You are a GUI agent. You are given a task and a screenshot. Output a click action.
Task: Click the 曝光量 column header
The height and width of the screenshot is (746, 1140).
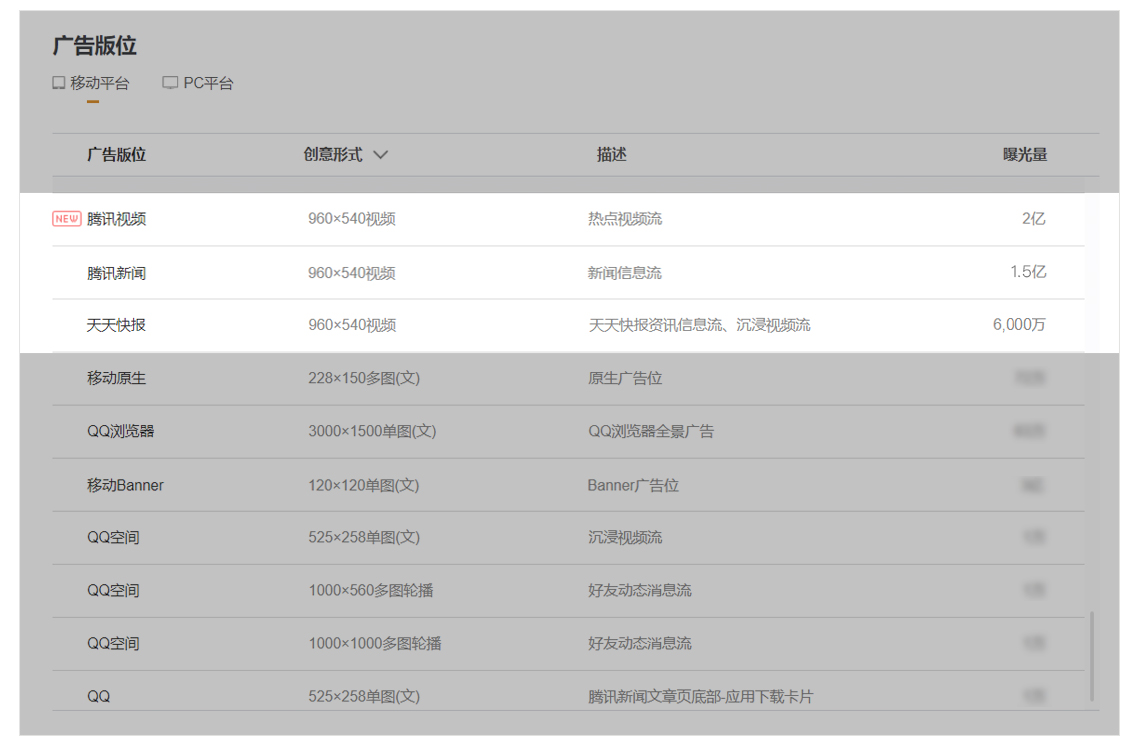tap(1025, 155)
